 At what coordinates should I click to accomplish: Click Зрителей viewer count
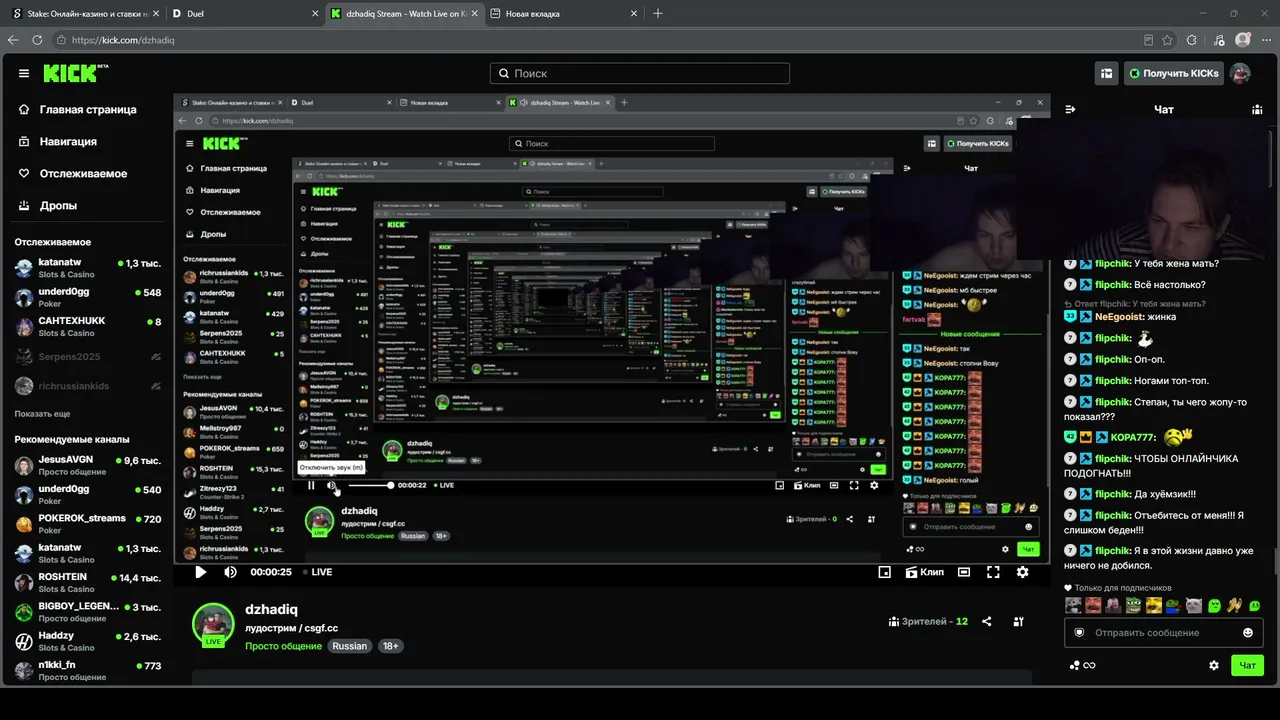tap(928, 621)
